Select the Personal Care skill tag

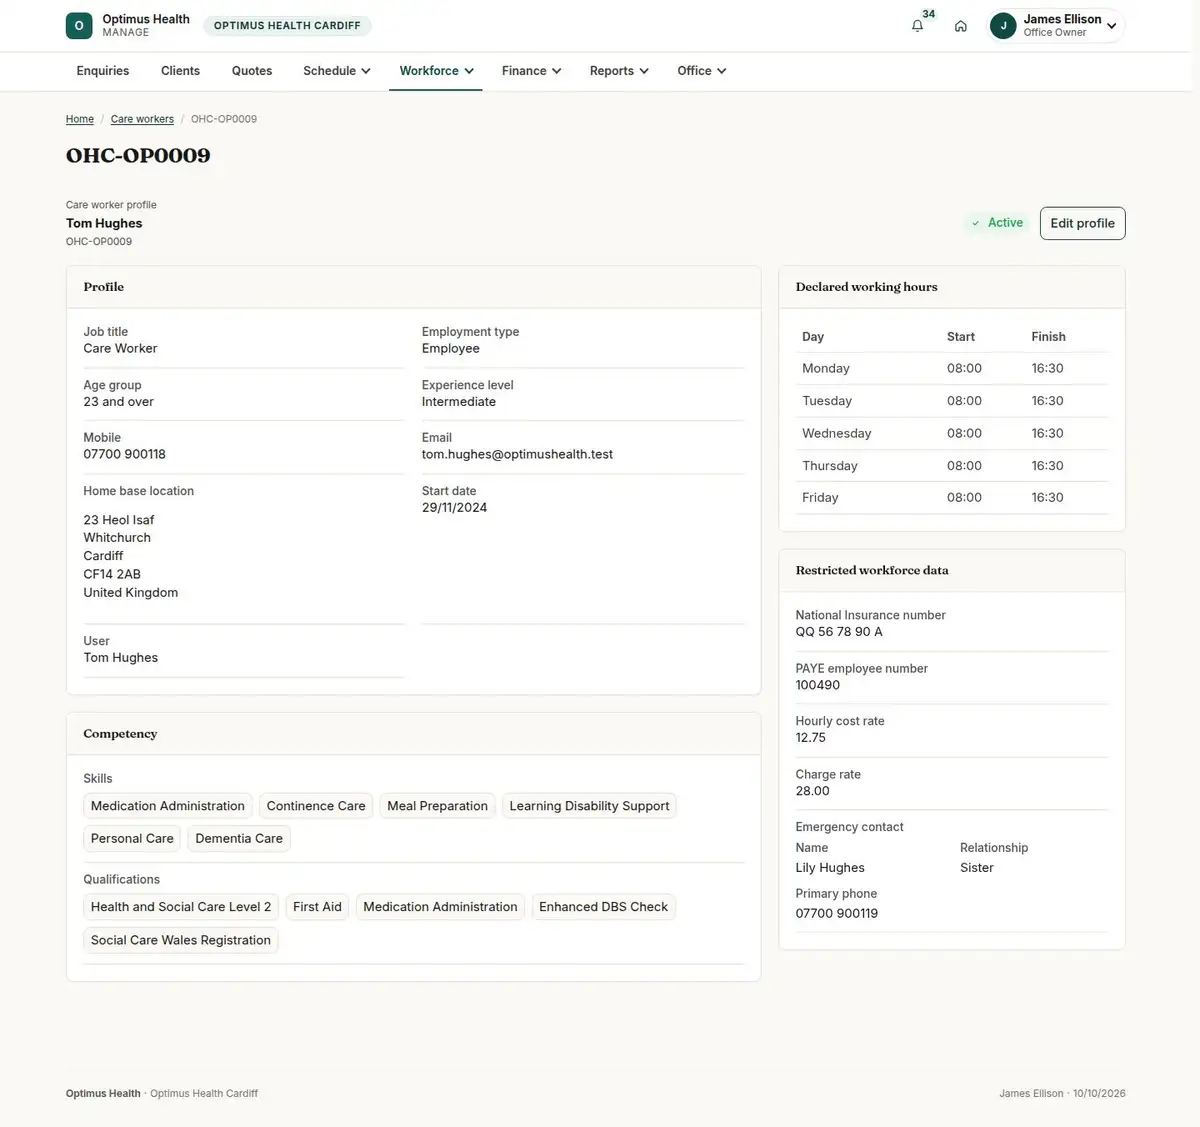click(132, 838)
